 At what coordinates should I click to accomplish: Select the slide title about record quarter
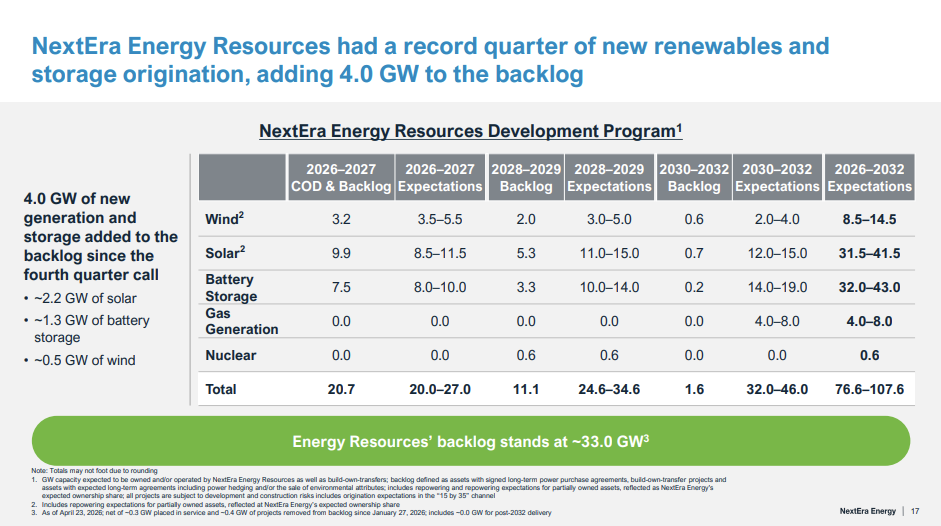430,60
